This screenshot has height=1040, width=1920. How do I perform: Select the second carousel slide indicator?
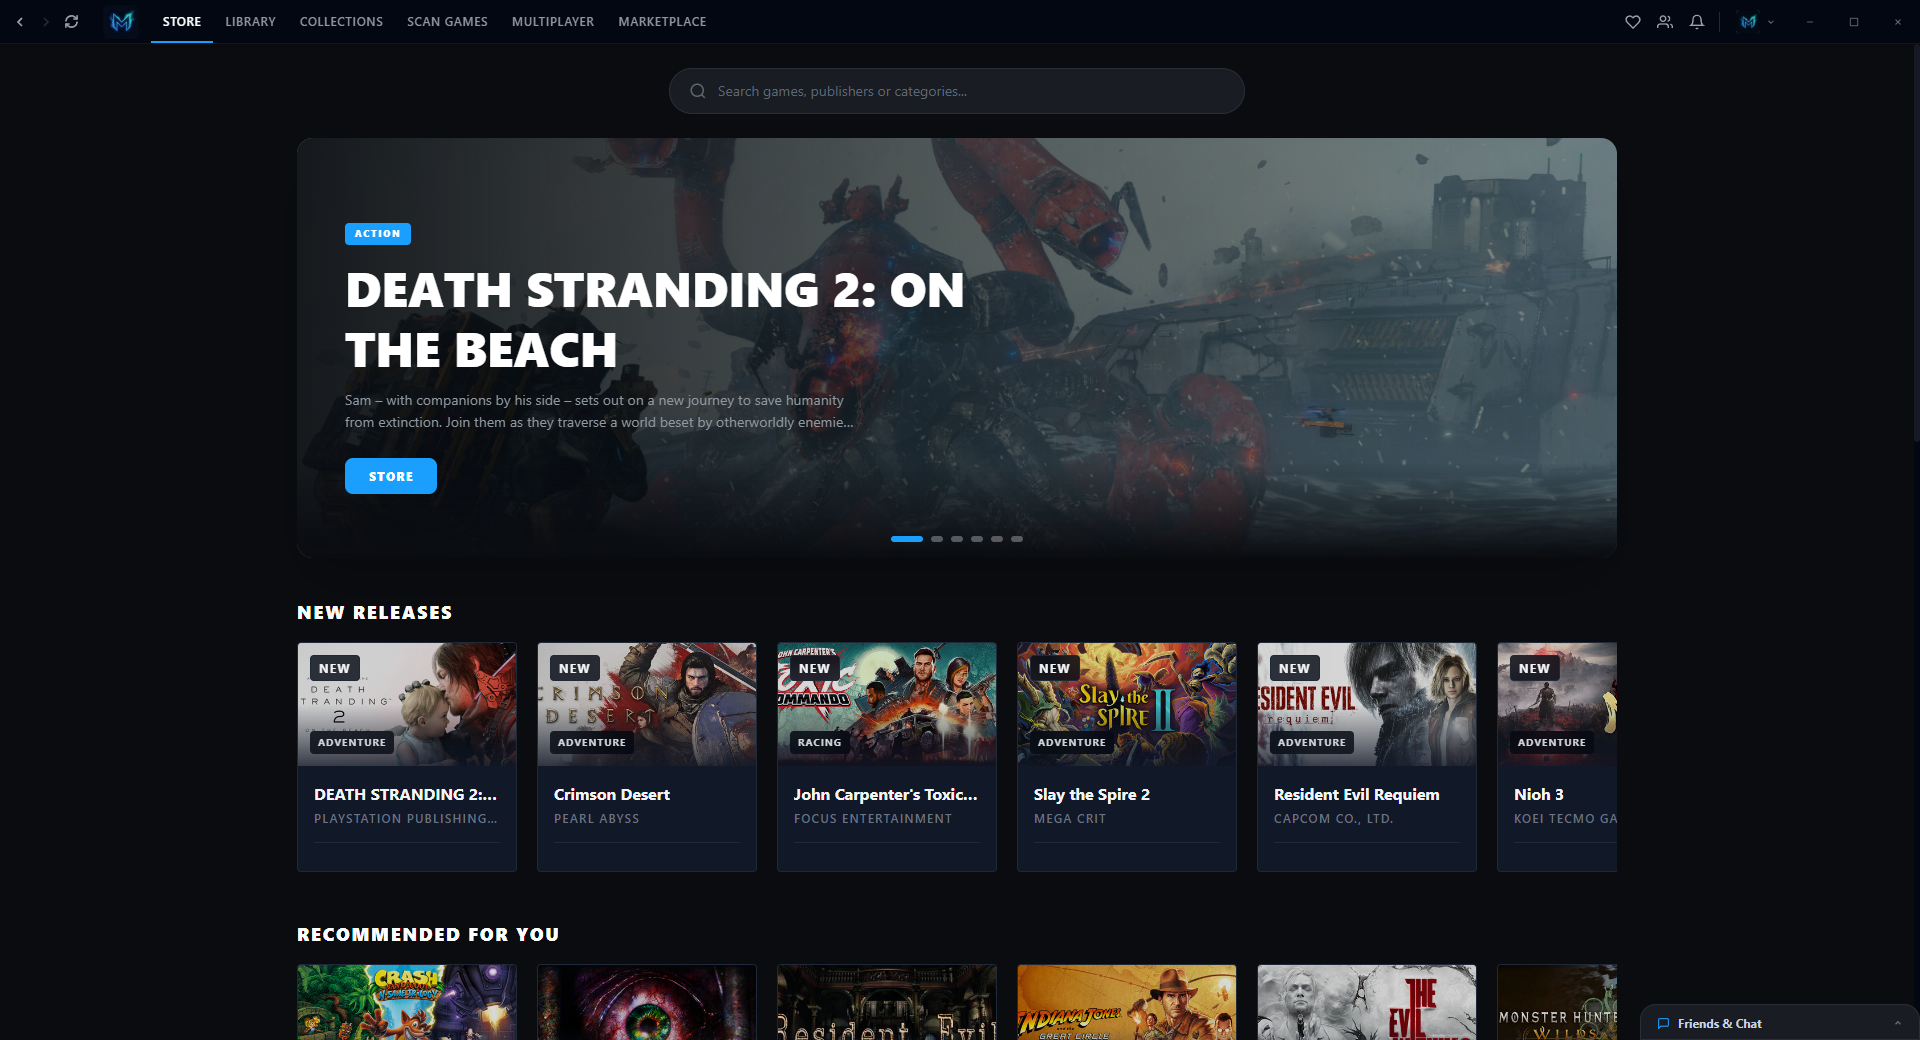[x=937, y=539]
